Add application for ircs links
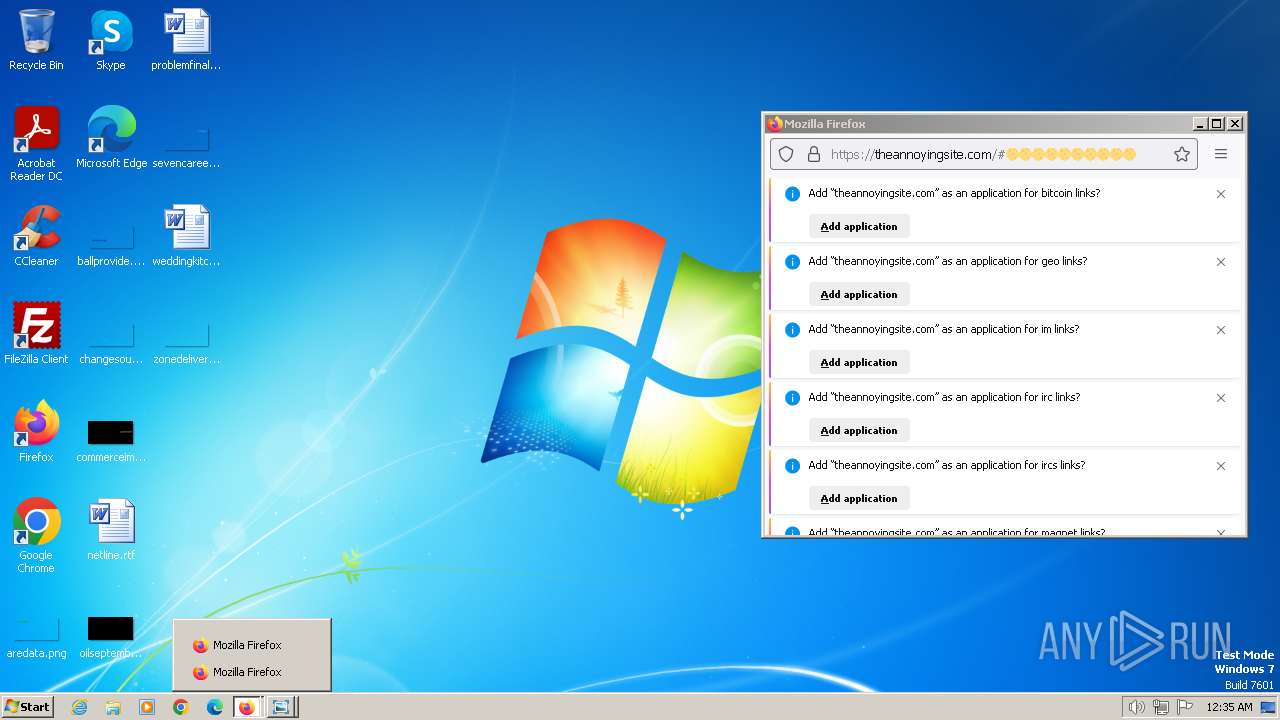Image resolution: width=1280 pixels, height=720 pixels. click(x=859, y=498)
